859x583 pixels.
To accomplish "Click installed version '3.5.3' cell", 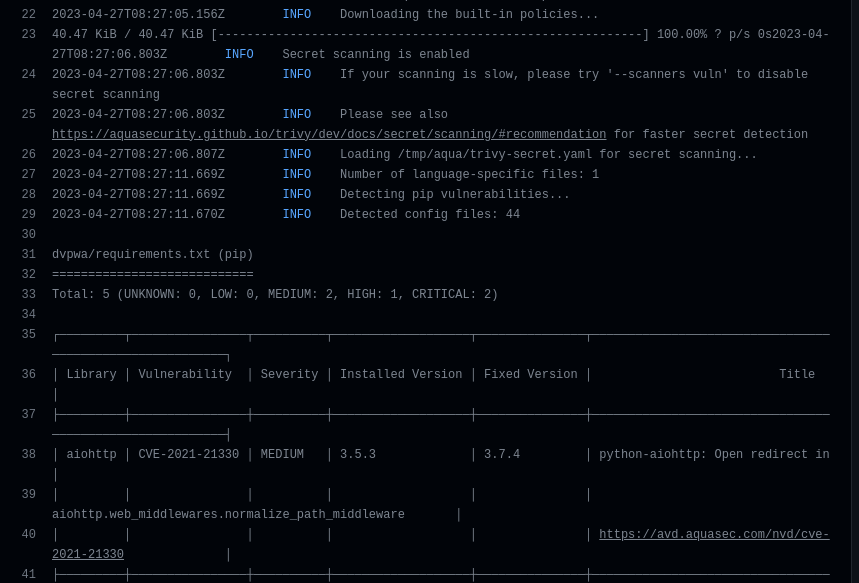I will (x=358, y=454).
